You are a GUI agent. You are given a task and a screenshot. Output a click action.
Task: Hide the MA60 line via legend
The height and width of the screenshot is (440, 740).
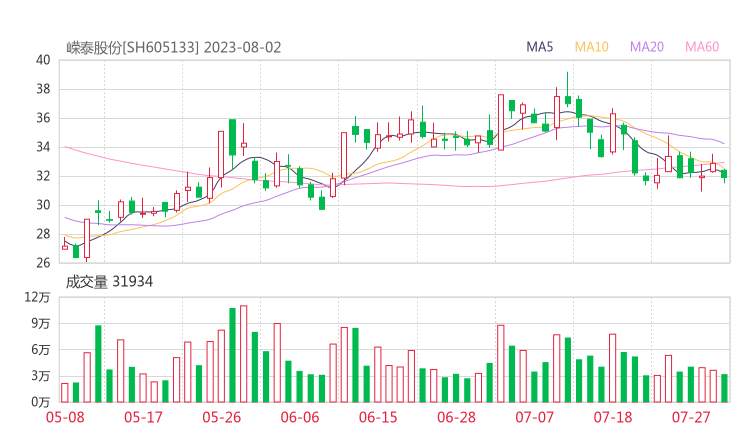702,47
